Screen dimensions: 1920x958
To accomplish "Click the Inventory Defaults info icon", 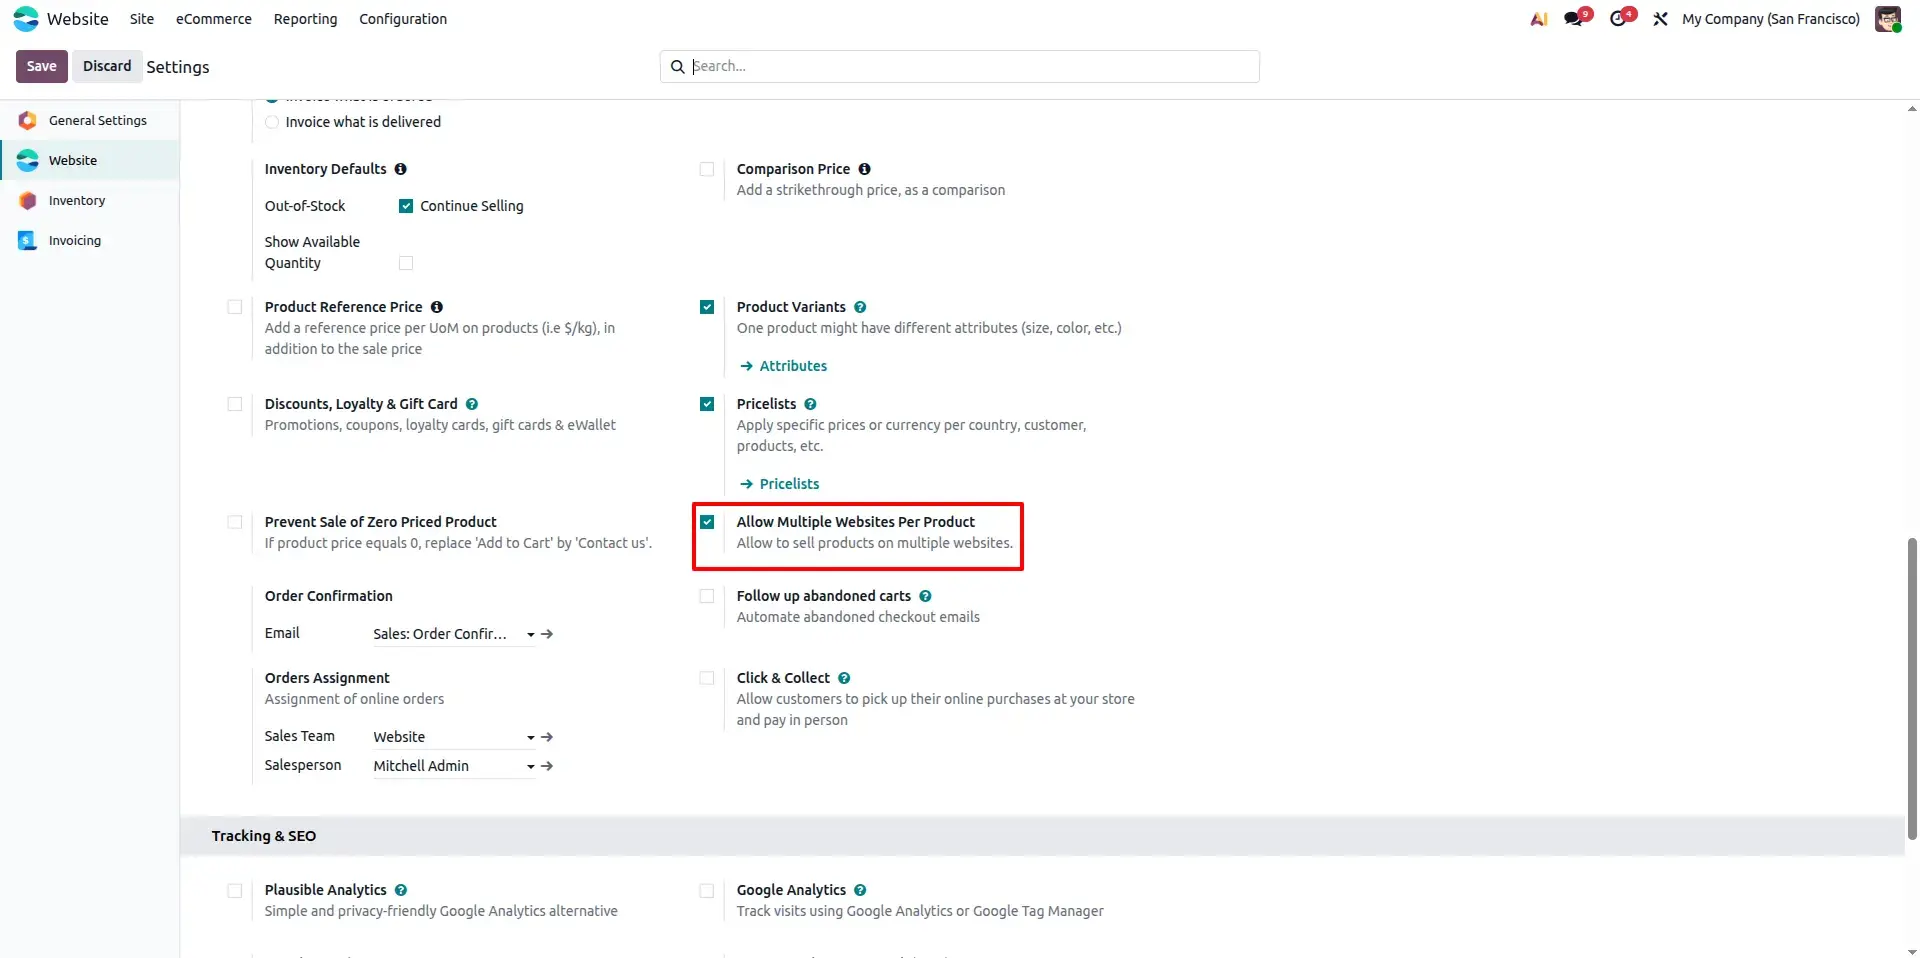I will 400,169.
